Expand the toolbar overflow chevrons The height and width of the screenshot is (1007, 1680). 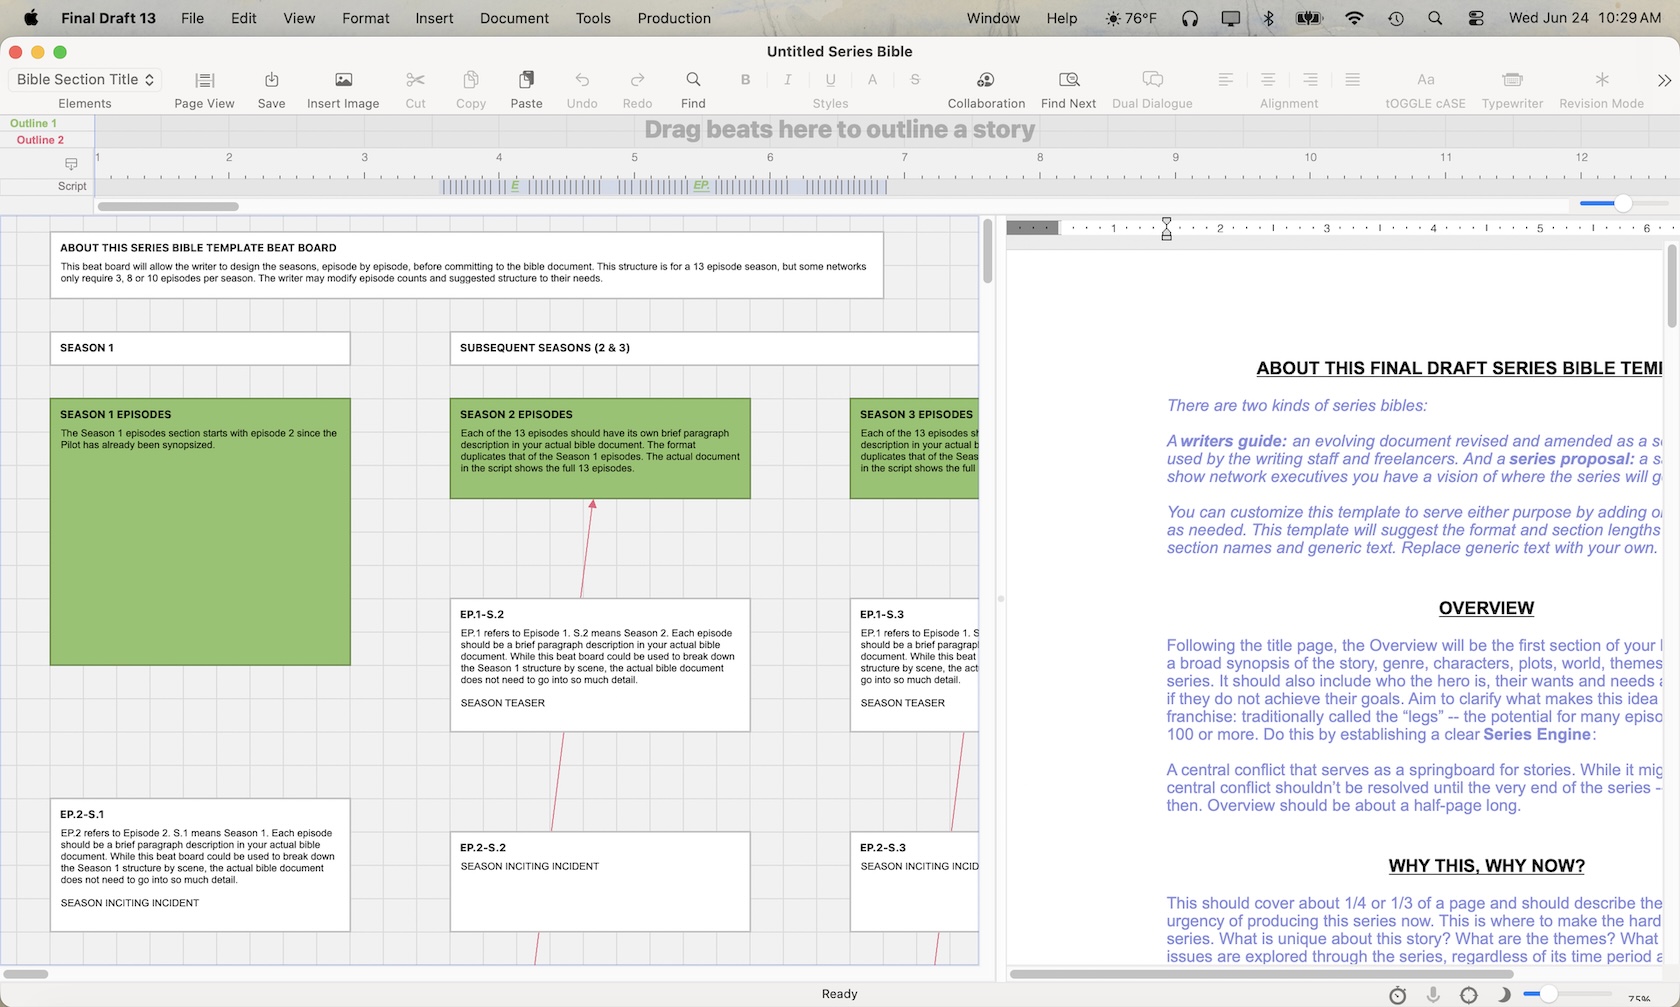tap(1664, 80)
